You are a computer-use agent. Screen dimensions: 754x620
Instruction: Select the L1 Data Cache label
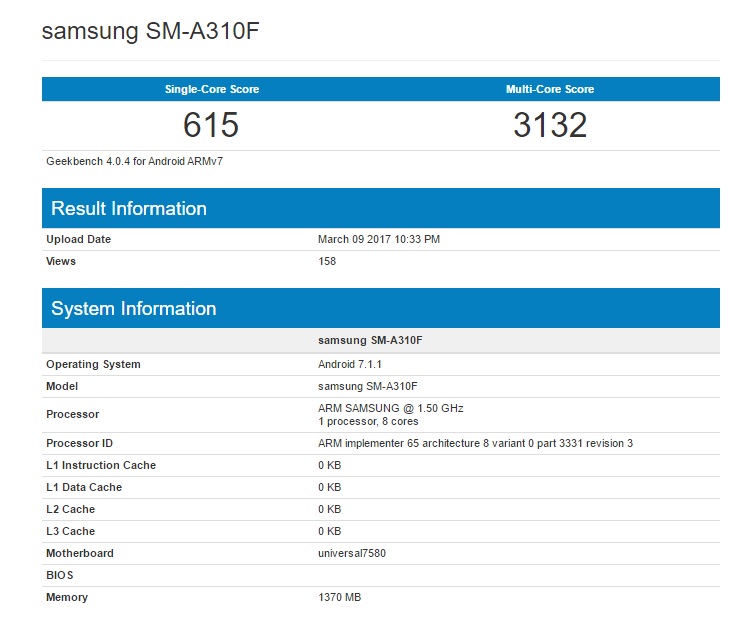click(x=84, y=487)
